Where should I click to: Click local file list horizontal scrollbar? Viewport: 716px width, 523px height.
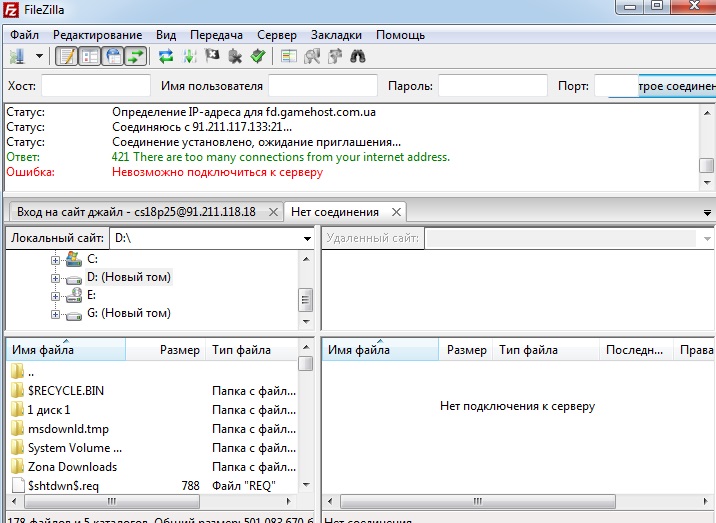coord(112,502)
